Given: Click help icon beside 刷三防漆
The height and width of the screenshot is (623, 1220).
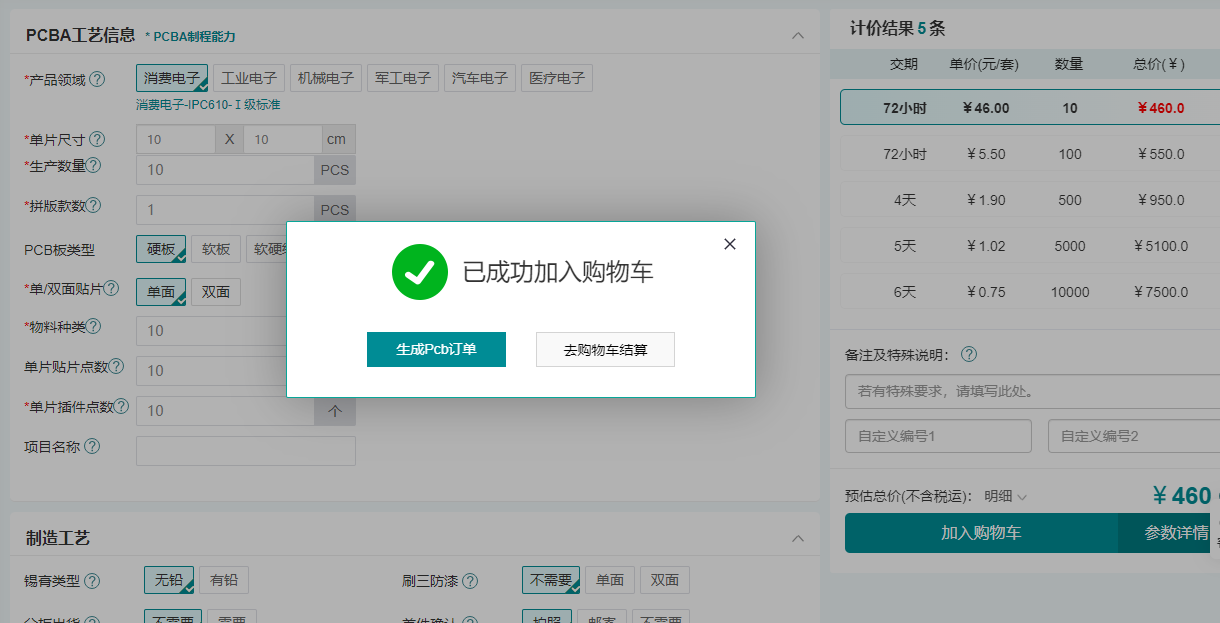Looking at the screenshot, I should tap(470, 581).
